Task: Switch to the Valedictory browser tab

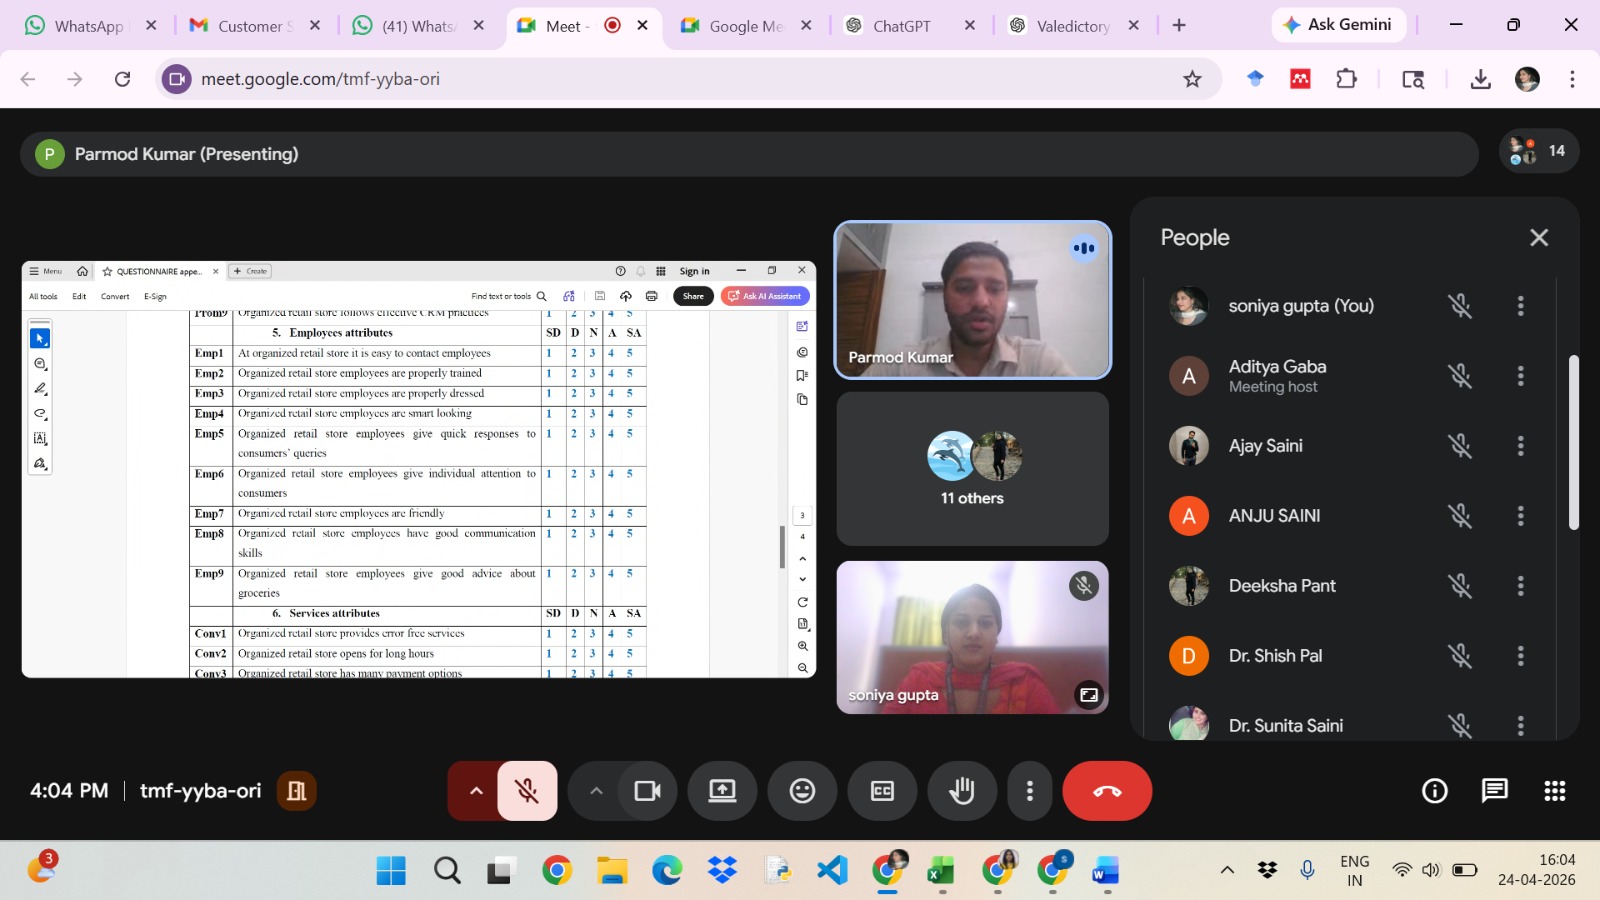Action: pyautogui.click(x=1072, y=26)
